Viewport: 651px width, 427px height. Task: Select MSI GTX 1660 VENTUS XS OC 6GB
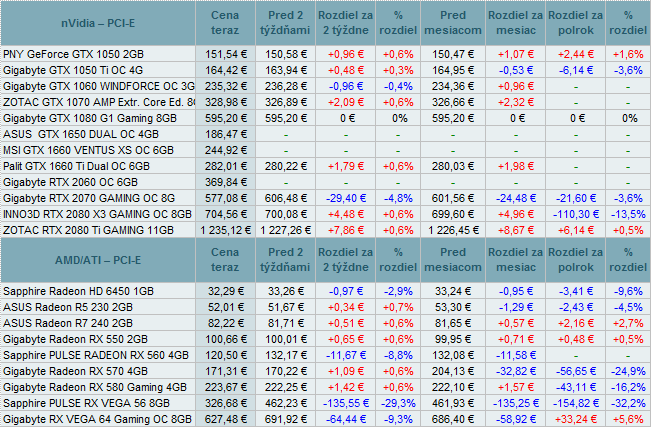(x=88, y=150)
